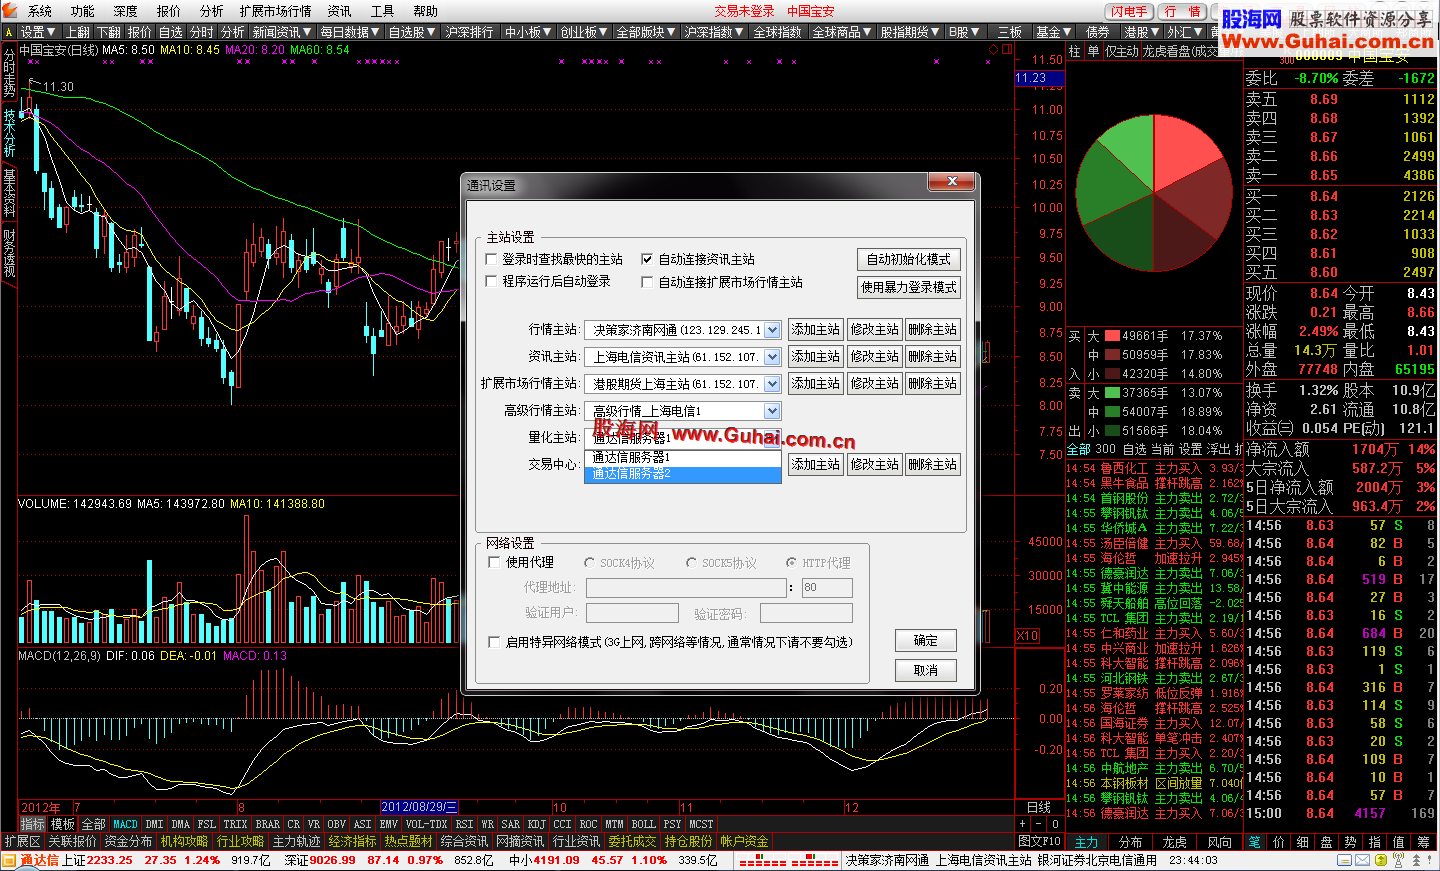This screenshot has width=1440, height=871.
Task: Open the 自选股 dropdown in the toolbar
Action: (412, 32)
